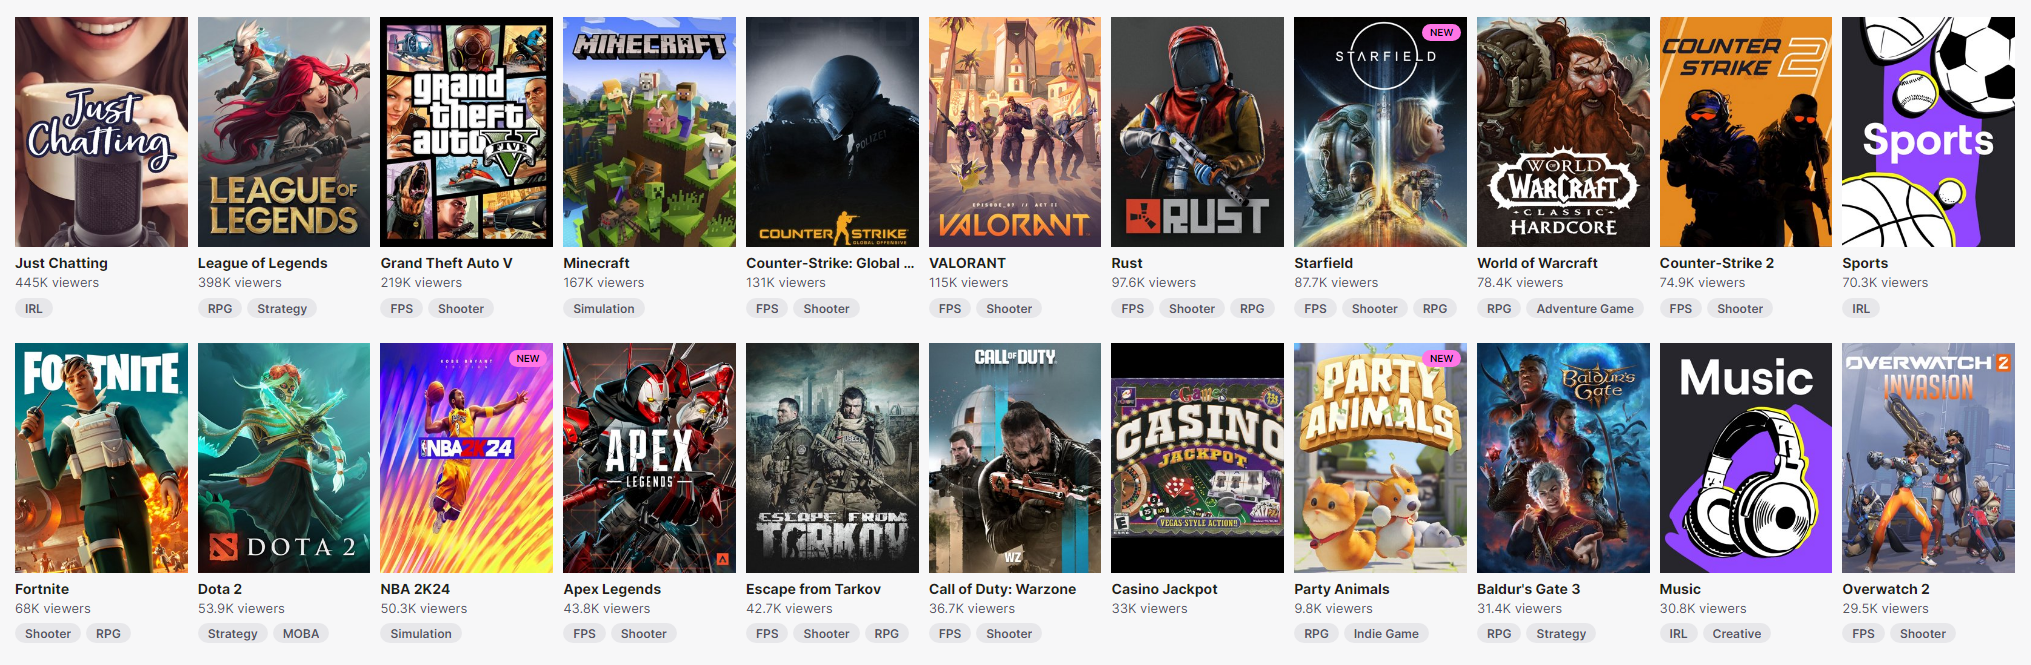Select Shooter tag under Grand Theft Auto V

click(x=461, y=309)
